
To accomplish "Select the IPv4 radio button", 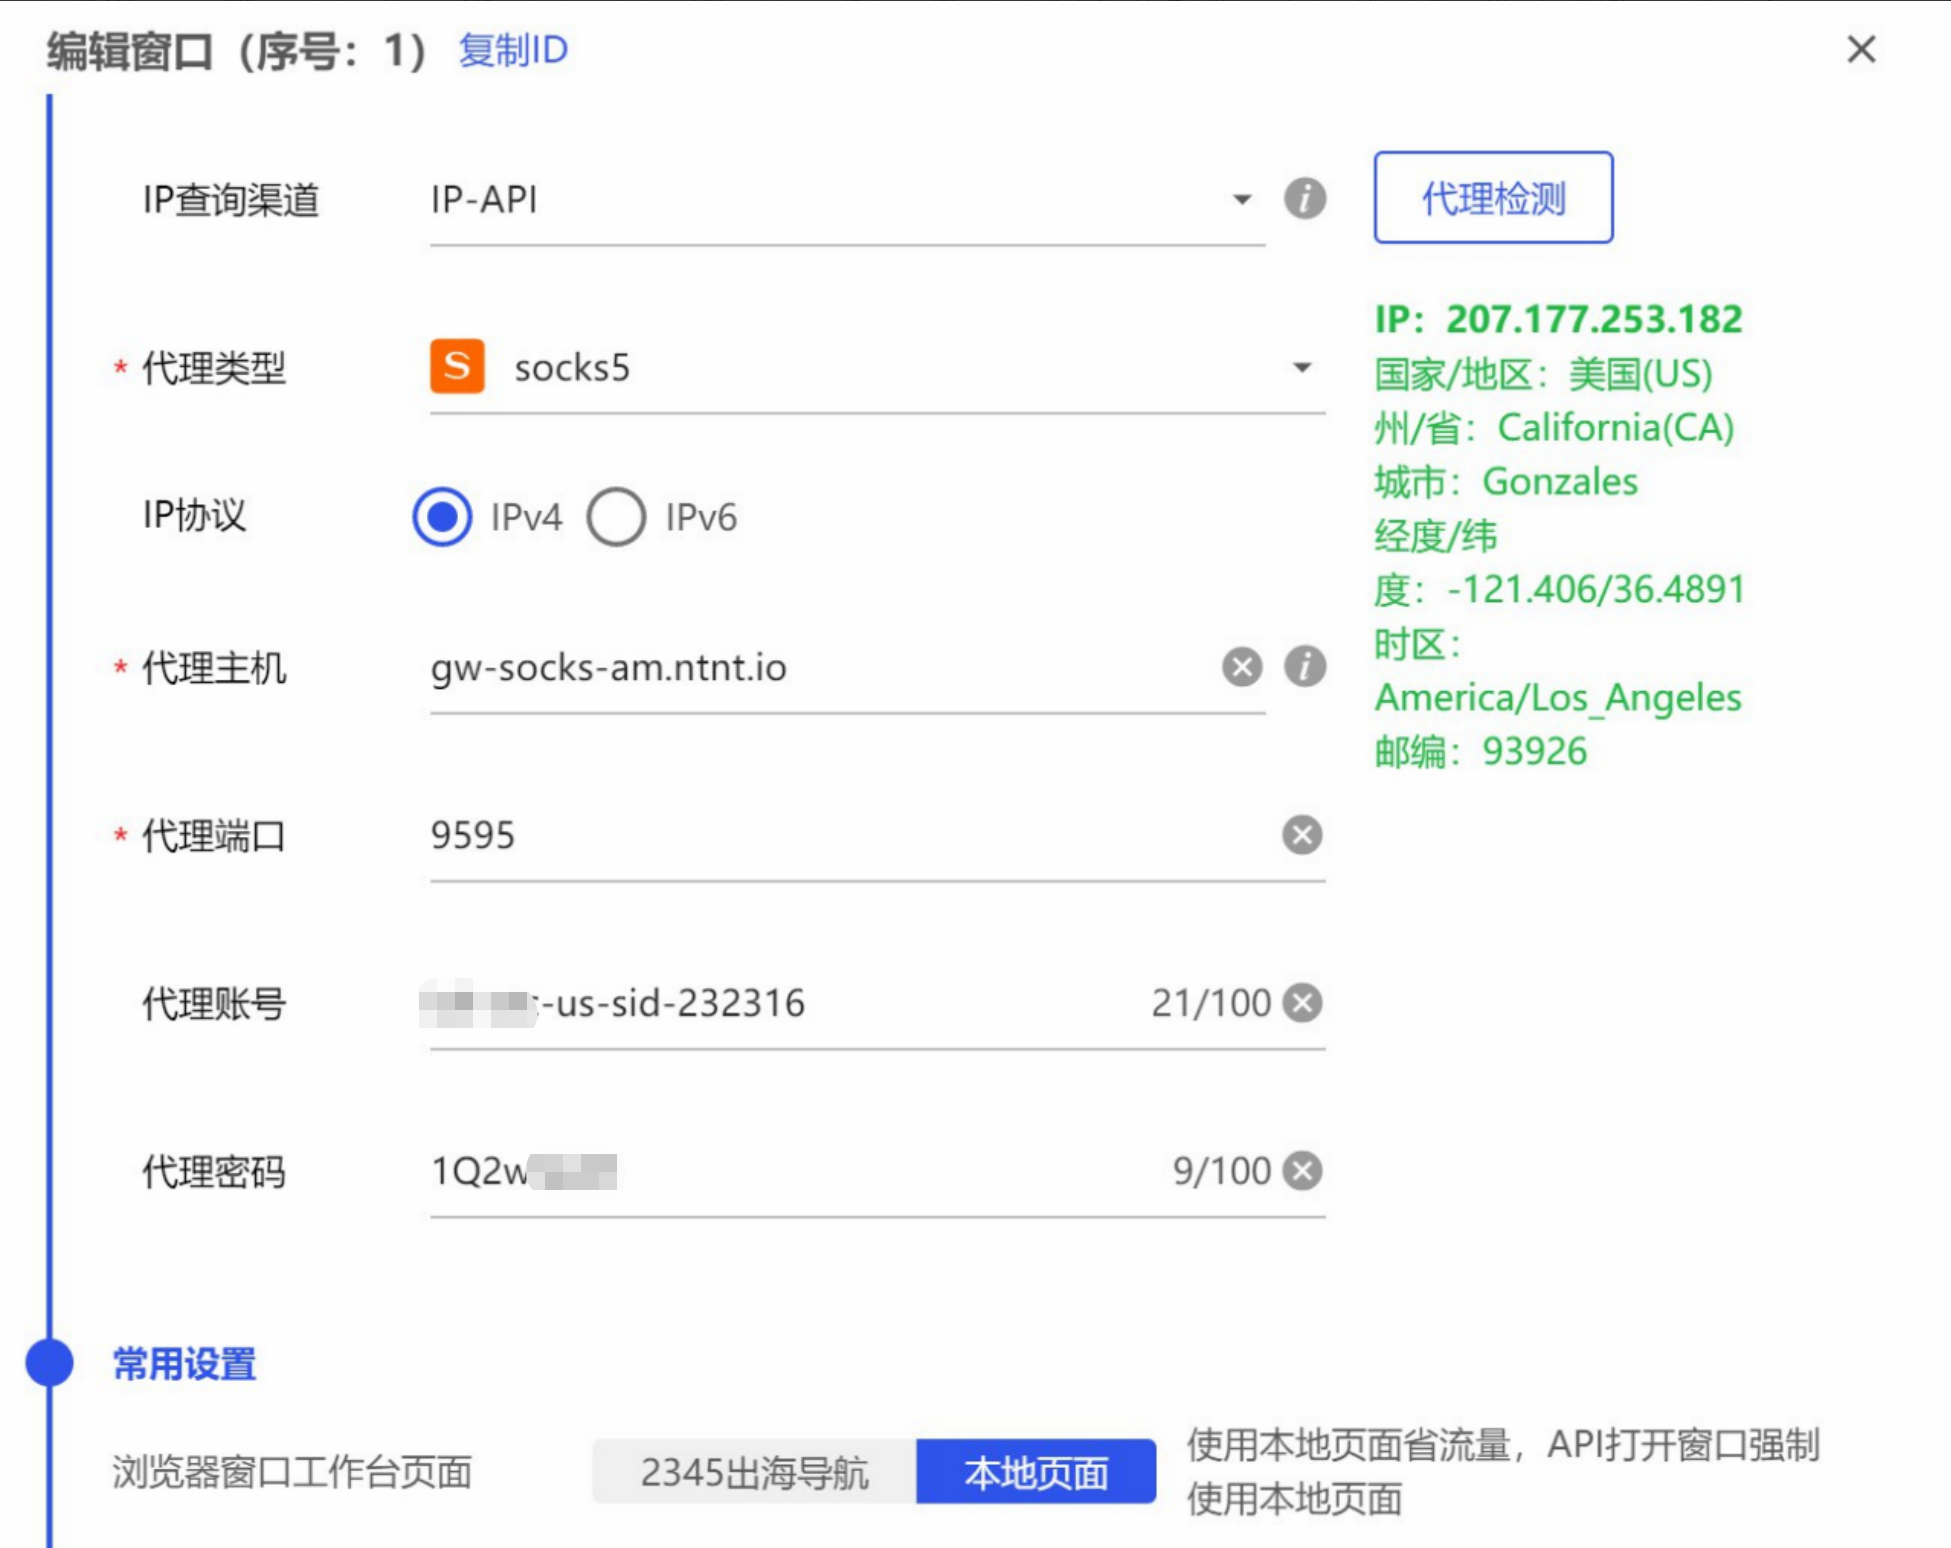I will (442, 516).
